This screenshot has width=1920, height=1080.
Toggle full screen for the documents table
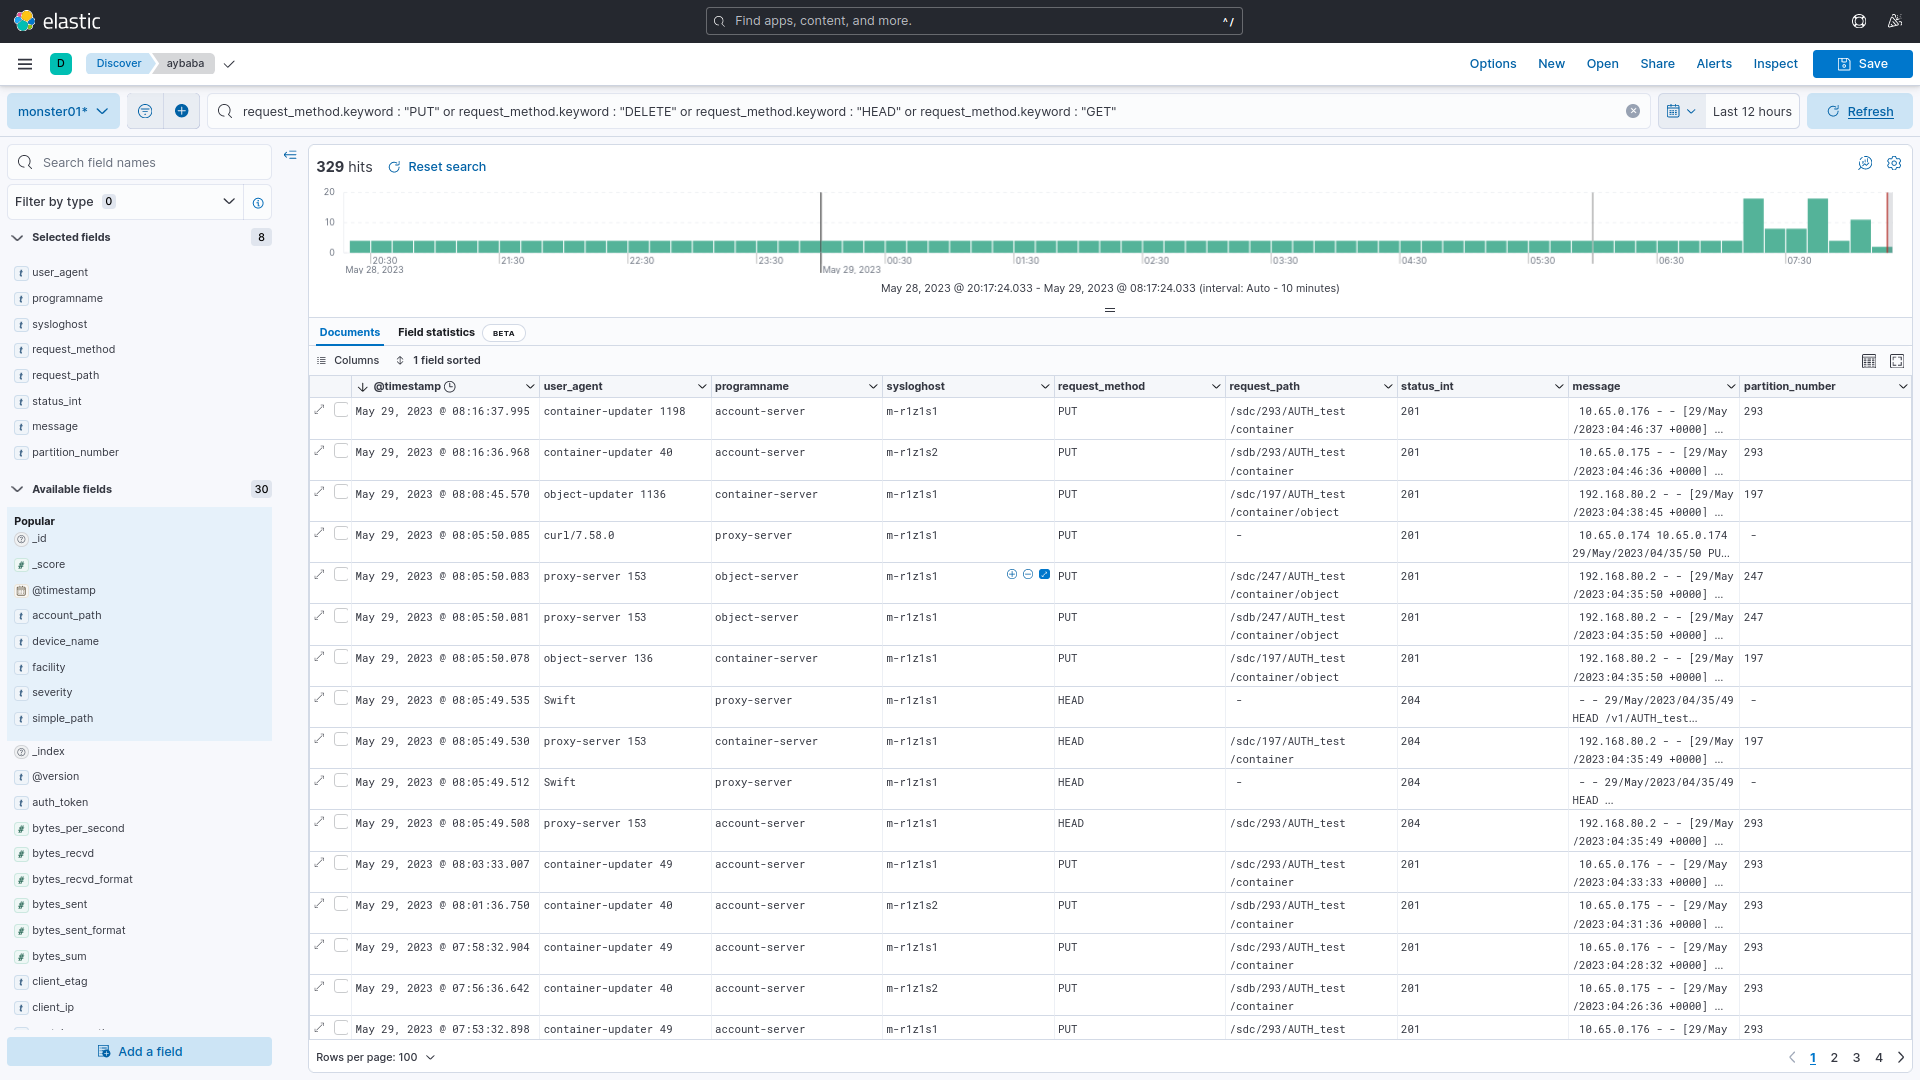[1897, 361]
